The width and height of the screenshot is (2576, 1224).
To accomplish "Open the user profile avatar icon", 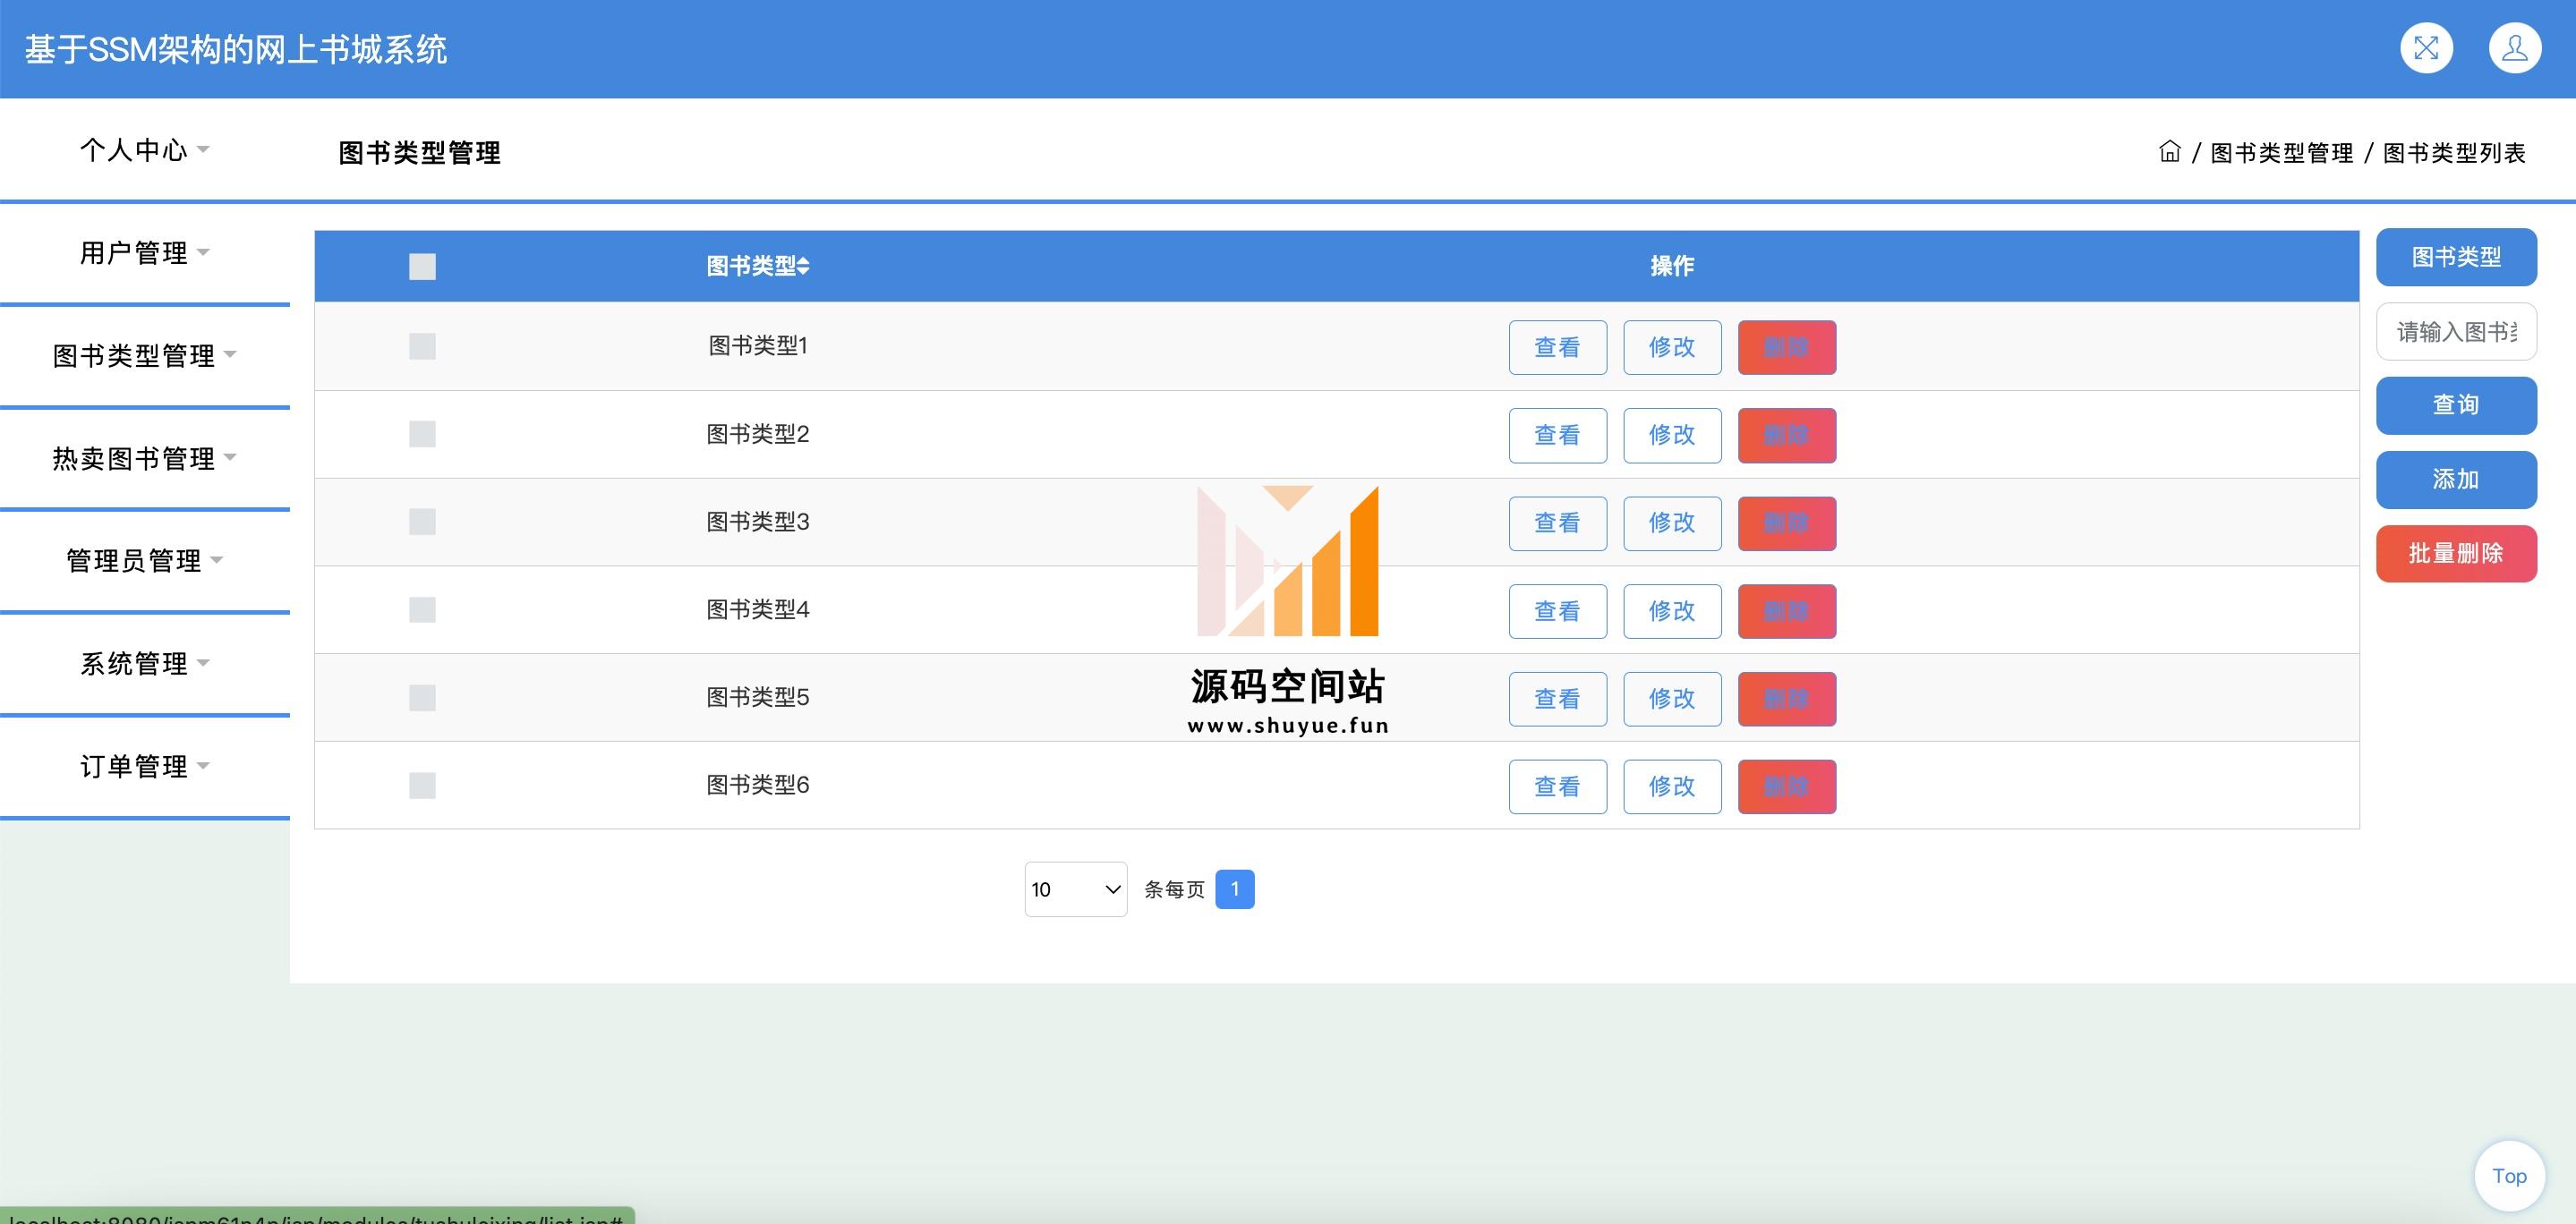I will coord(2514,48).
